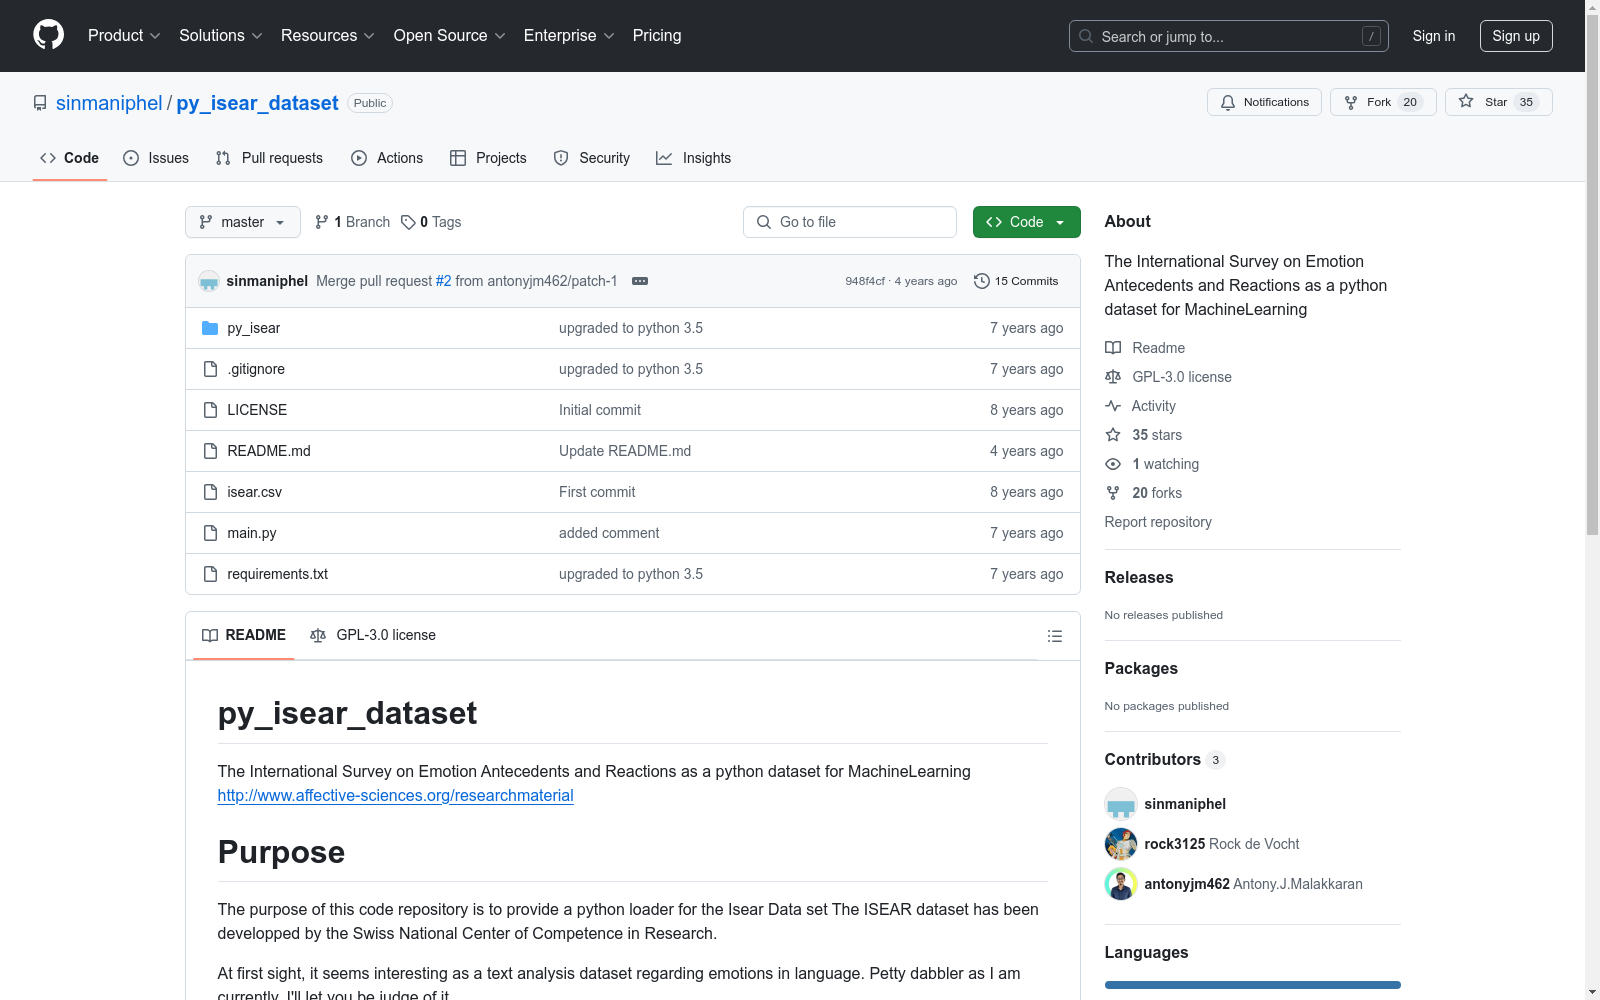The width and height of the screenshot is (1600, 1000).
Task: Click the Notifications button
Action: tap(1265, 102)
